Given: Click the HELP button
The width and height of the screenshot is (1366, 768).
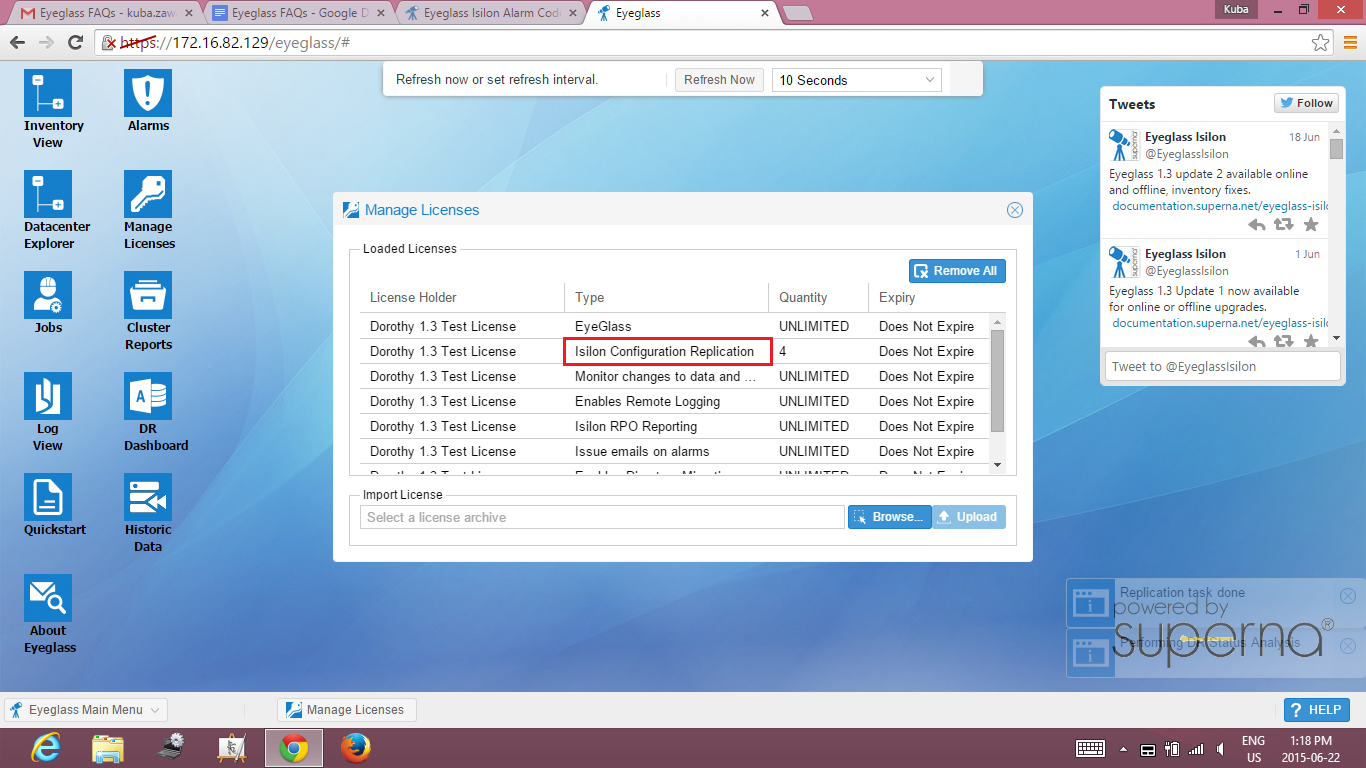Looking at the screenshot, I should (1316, 710).
